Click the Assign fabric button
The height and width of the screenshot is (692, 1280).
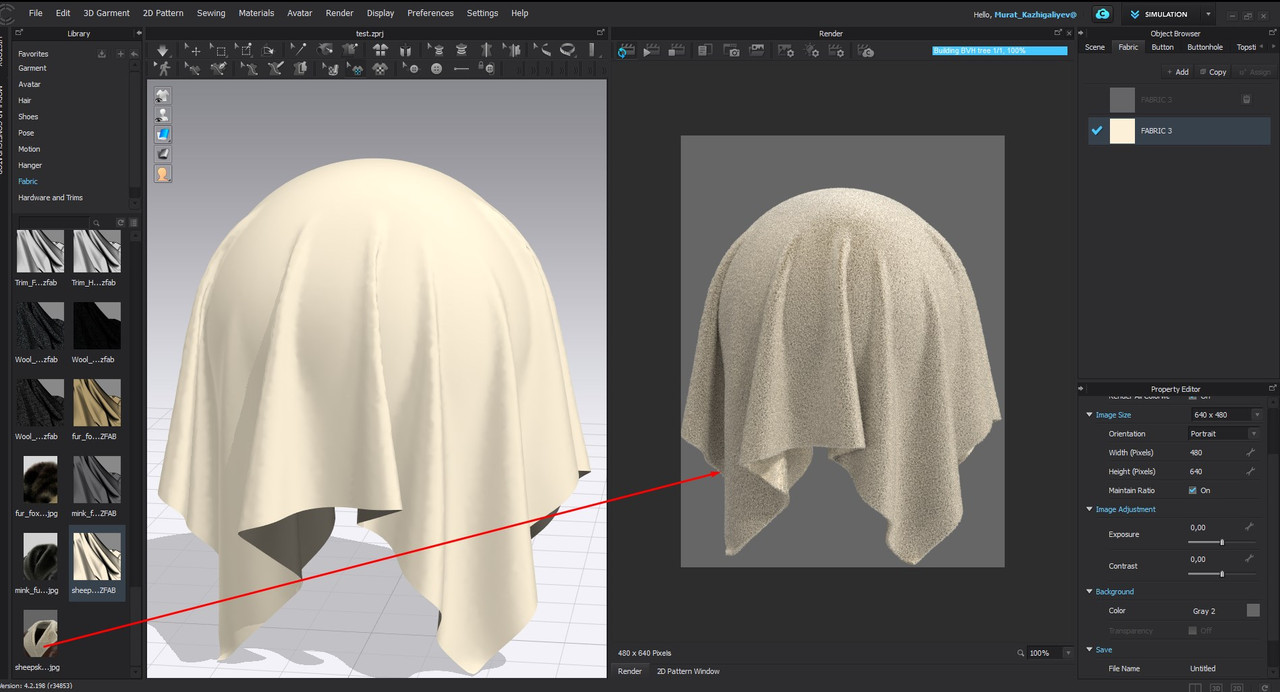point(1254,72)
